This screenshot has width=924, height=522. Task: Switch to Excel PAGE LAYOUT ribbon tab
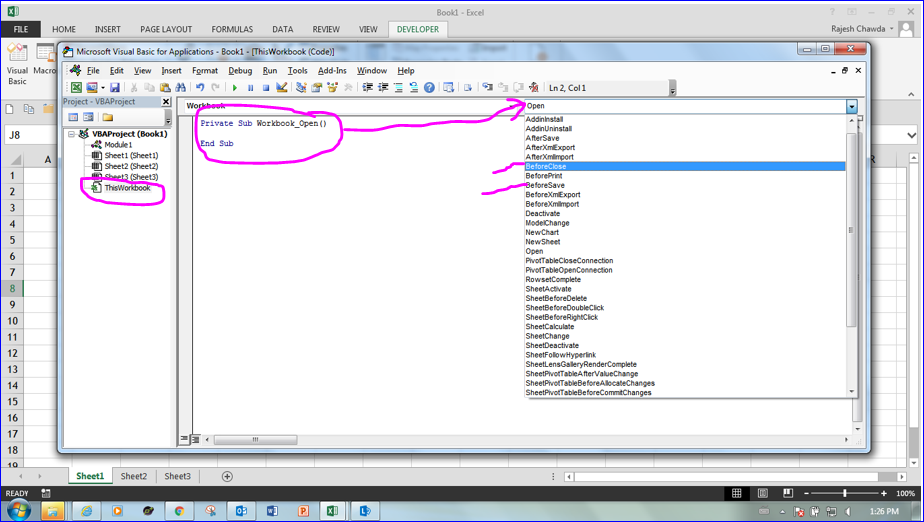[x=166, y=29]
